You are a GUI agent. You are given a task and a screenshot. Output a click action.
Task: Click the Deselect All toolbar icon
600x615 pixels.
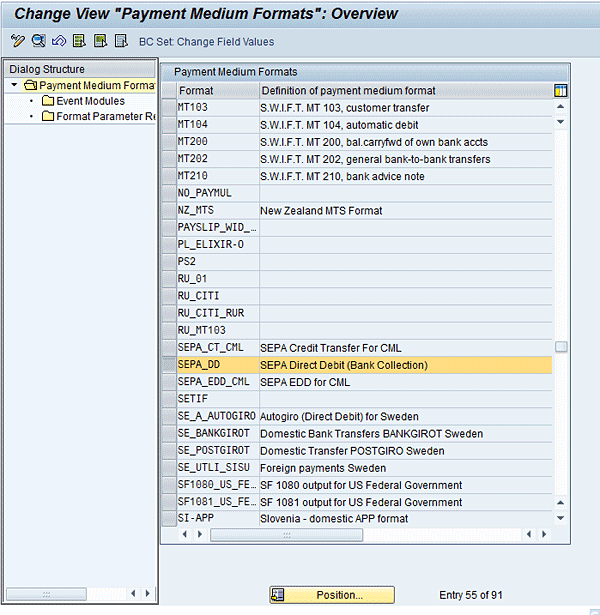tap(121, 41)
